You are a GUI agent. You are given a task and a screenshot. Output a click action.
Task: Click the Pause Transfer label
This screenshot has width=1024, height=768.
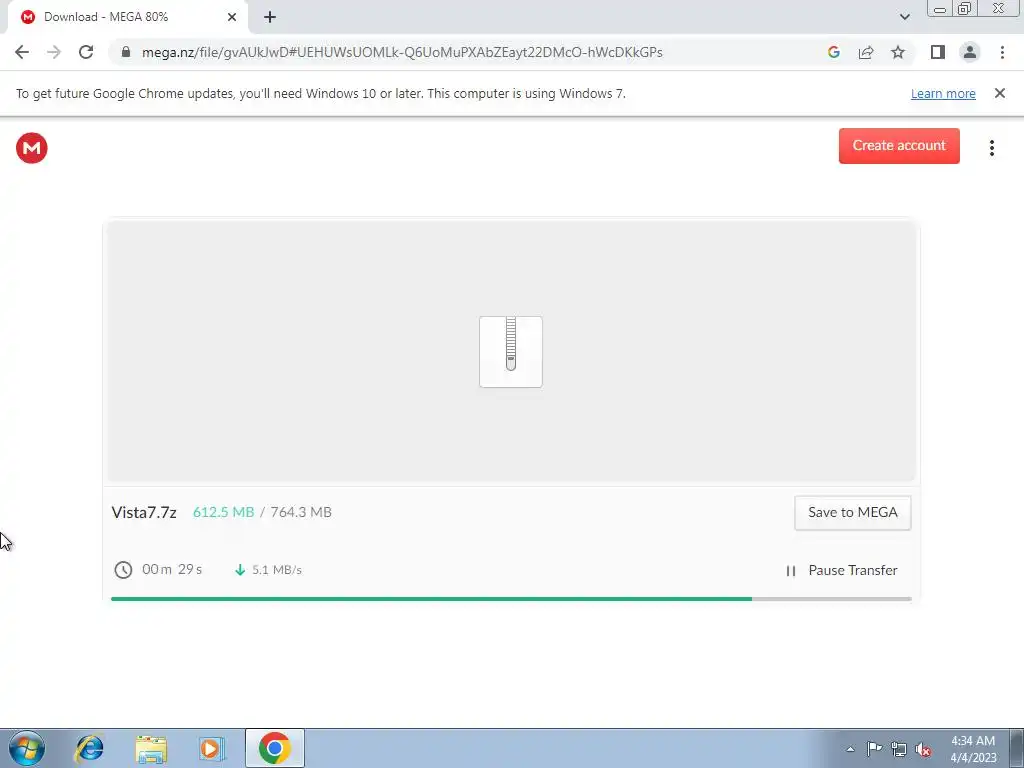[853, 571]
